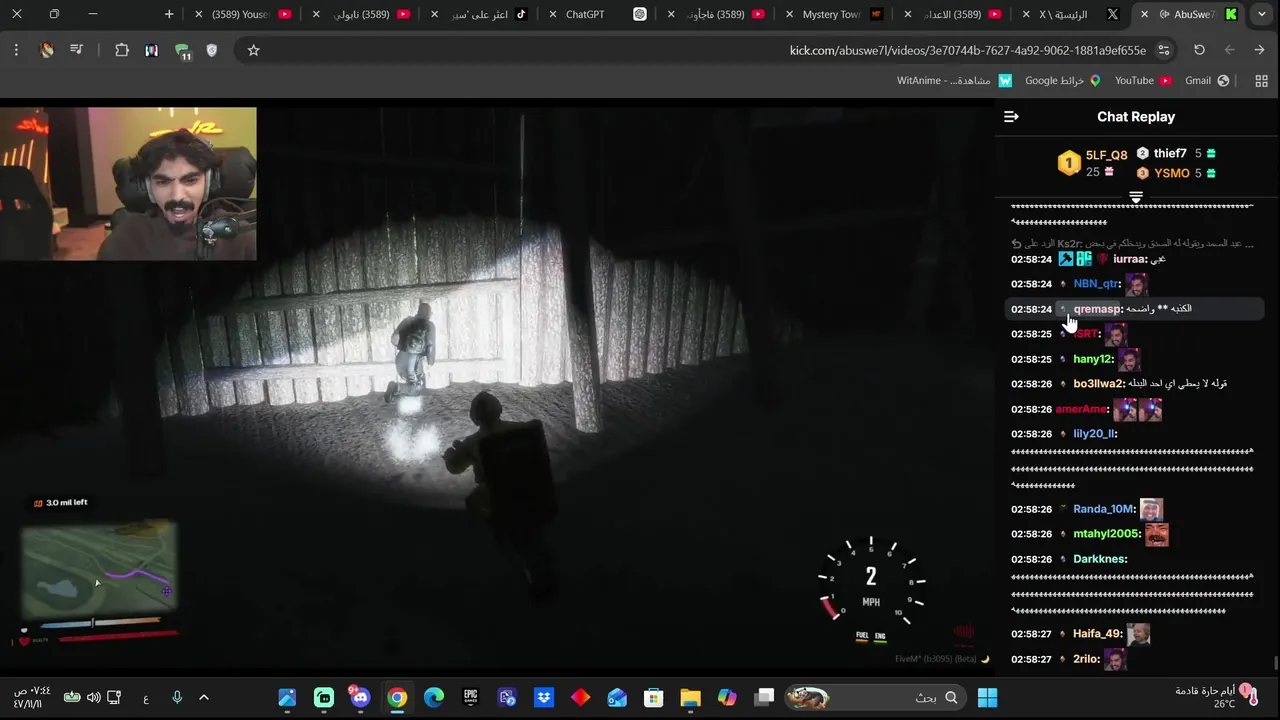Image resolution: width=1280 pixels, height=720 pixels.
Task: Open thief7 leaderboard entry
Action: (x=1176, y=154)
